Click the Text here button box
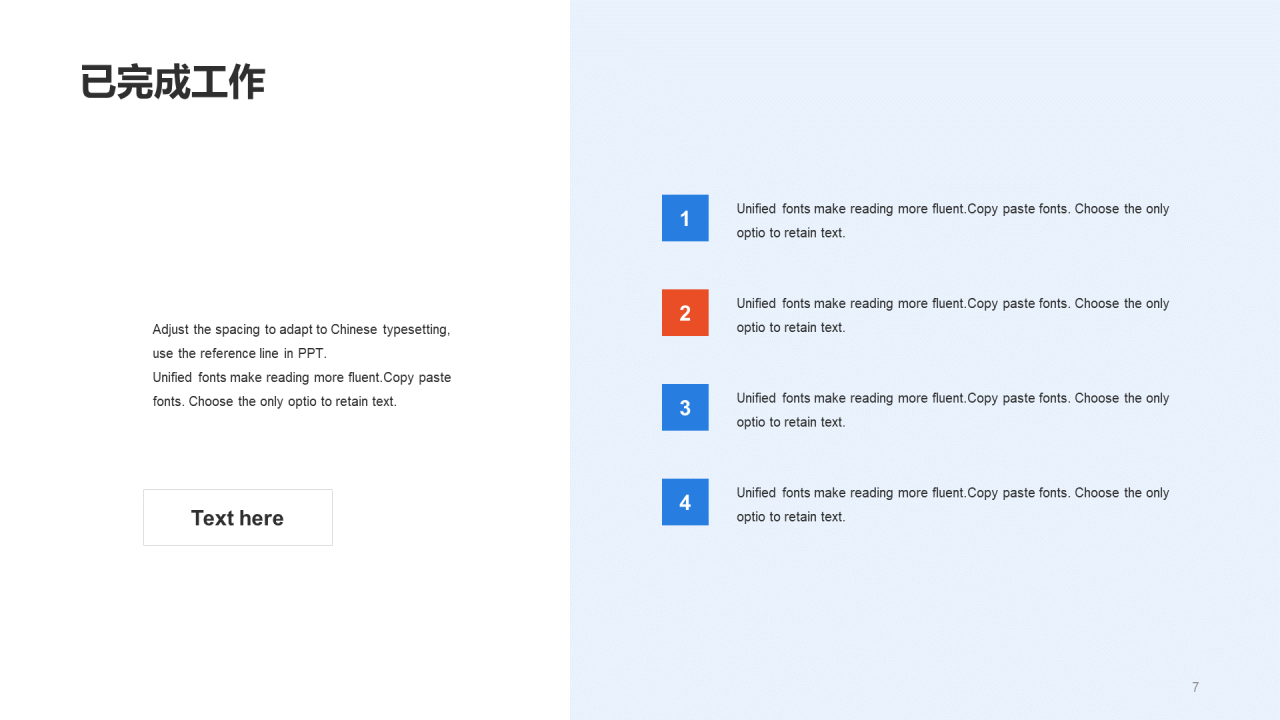This screenshot has height=720, width=1280. pyautogui.click(x=238, y=517)
